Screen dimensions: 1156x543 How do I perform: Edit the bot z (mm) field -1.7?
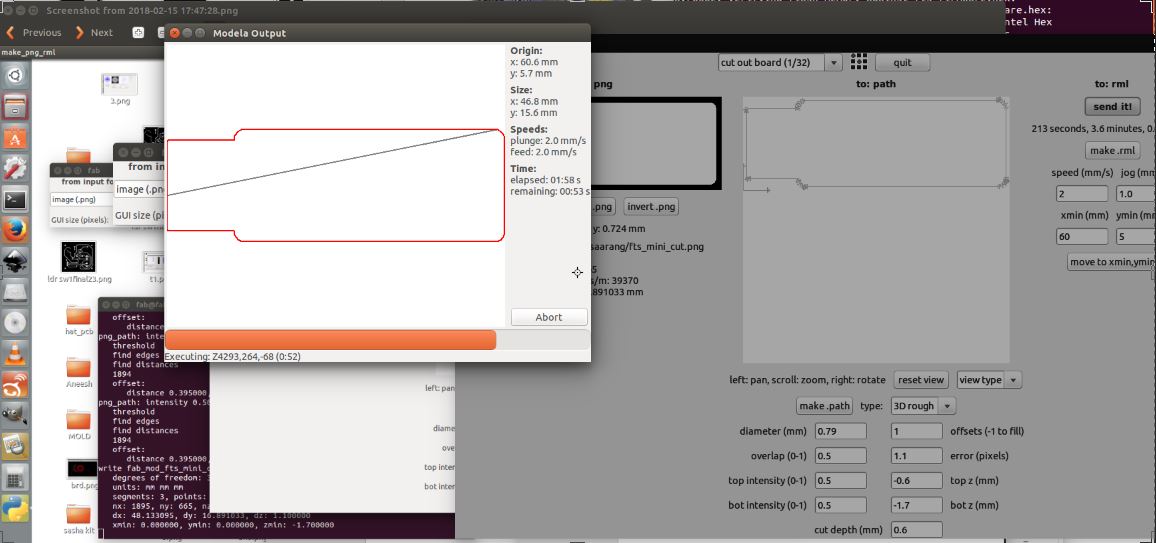click(916, 505)
